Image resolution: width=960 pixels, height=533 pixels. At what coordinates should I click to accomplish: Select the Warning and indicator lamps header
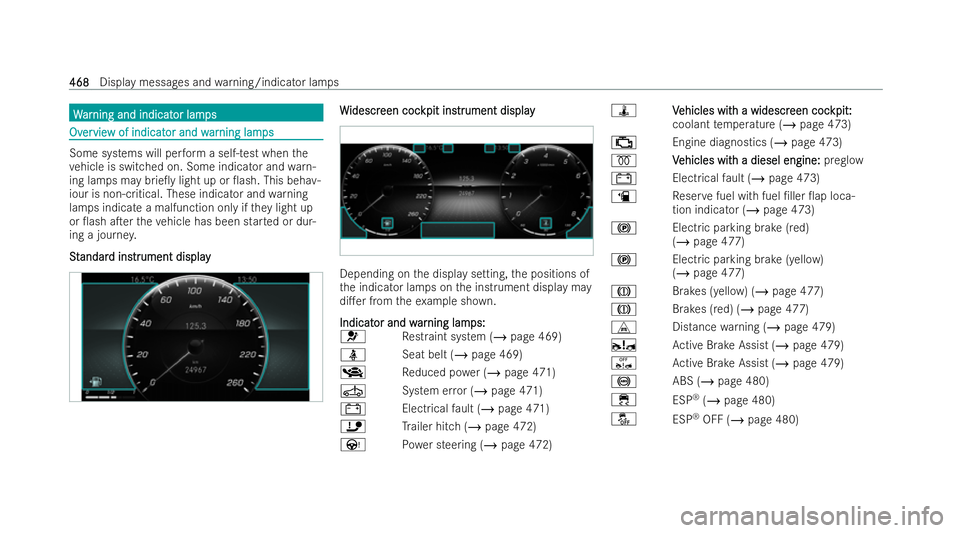pyautogui.click(x=196, y=113)
